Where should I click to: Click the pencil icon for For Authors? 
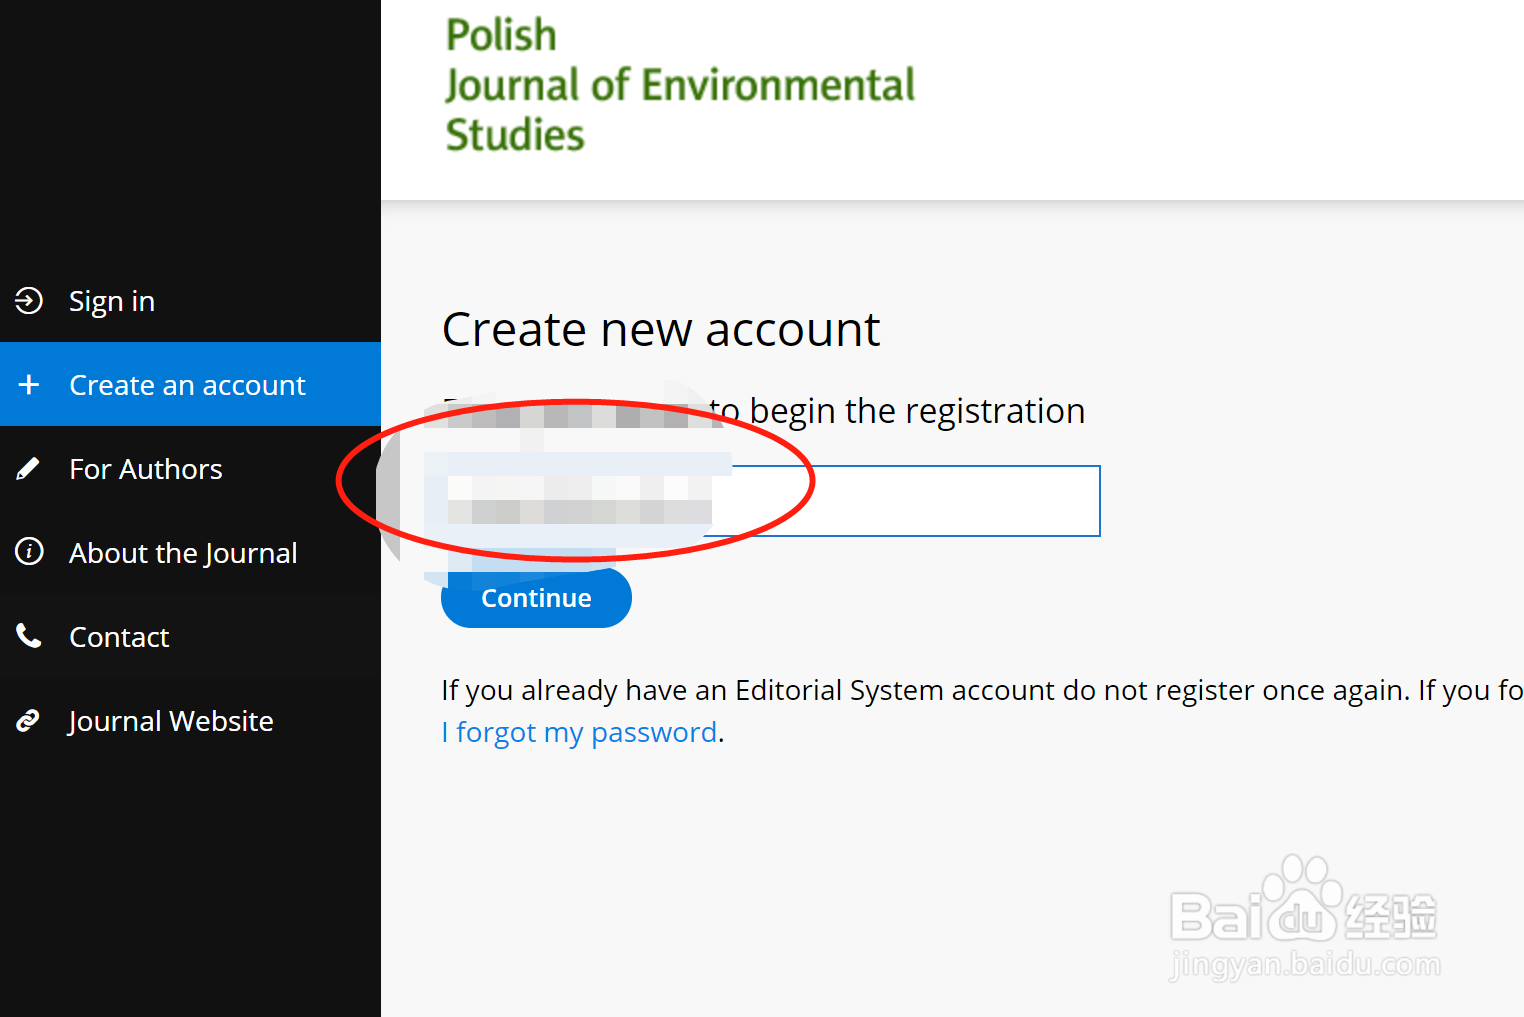(x=29, y=468)
